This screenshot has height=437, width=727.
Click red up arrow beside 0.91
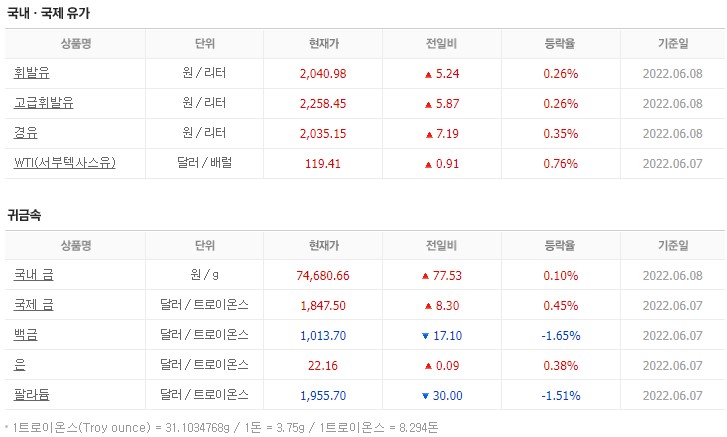428,162
